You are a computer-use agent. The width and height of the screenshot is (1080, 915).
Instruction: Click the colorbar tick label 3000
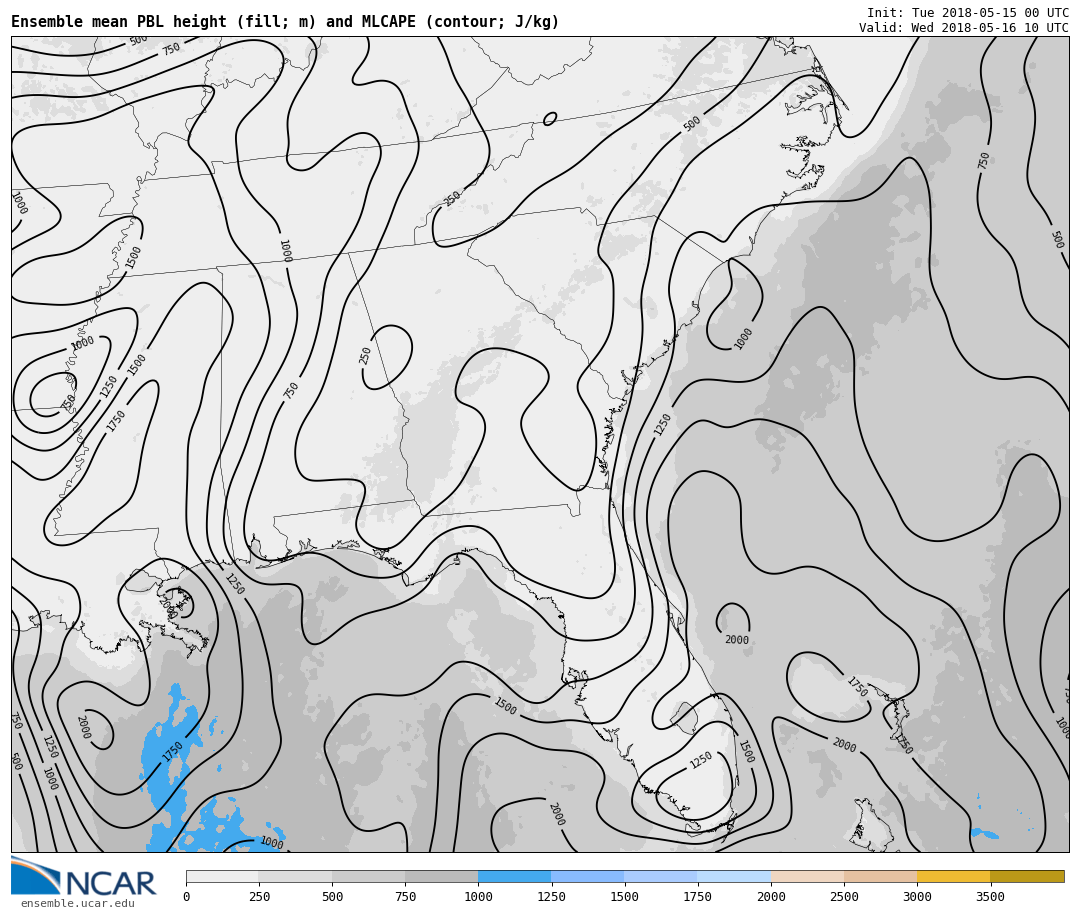[x=917, y=896]
